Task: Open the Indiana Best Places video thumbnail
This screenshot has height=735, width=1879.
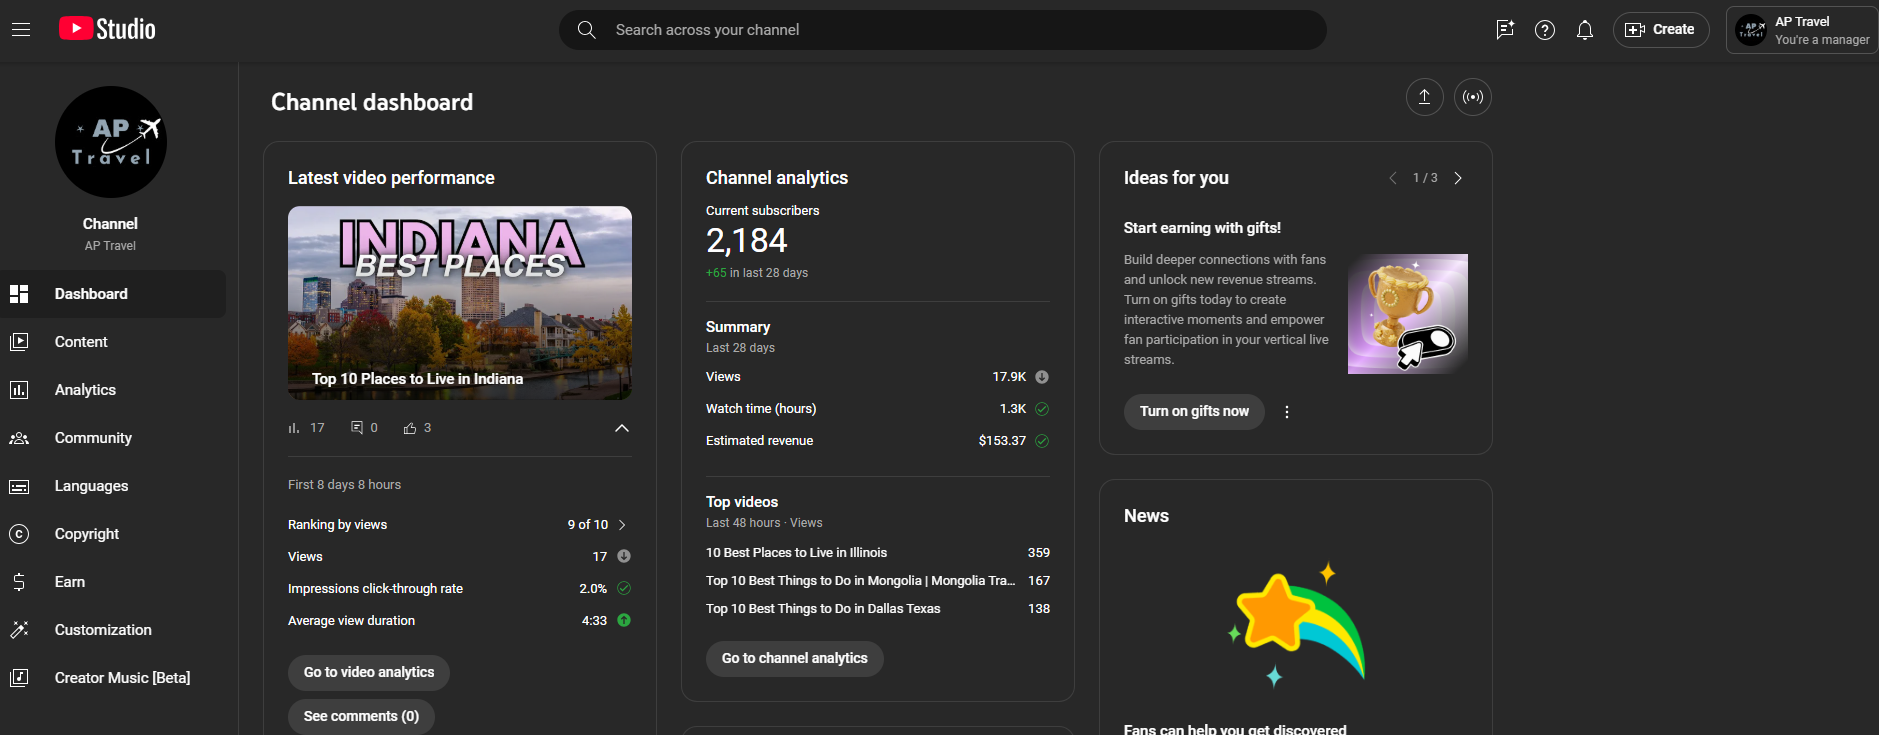Action: pos(460,303)
